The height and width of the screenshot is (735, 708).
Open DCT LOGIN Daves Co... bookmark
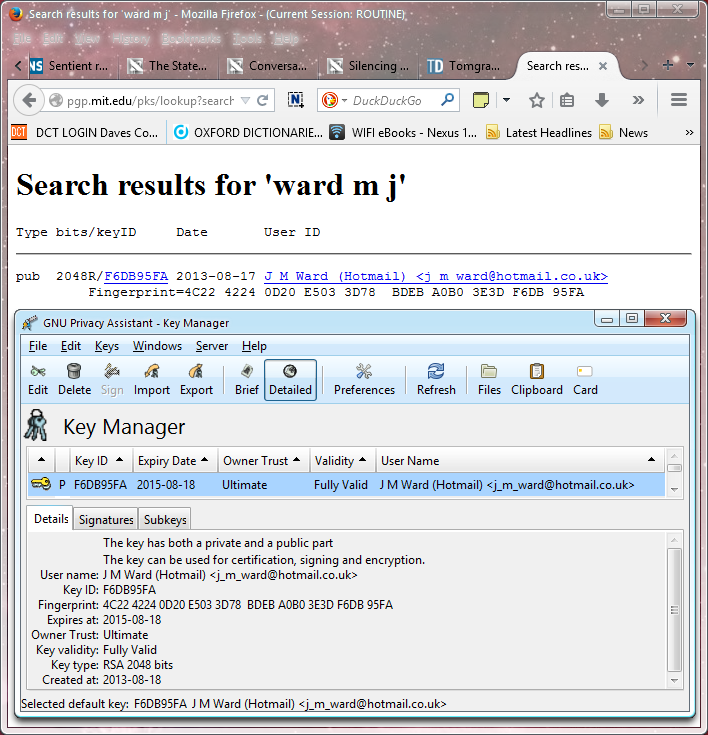[x=84, y=133]
